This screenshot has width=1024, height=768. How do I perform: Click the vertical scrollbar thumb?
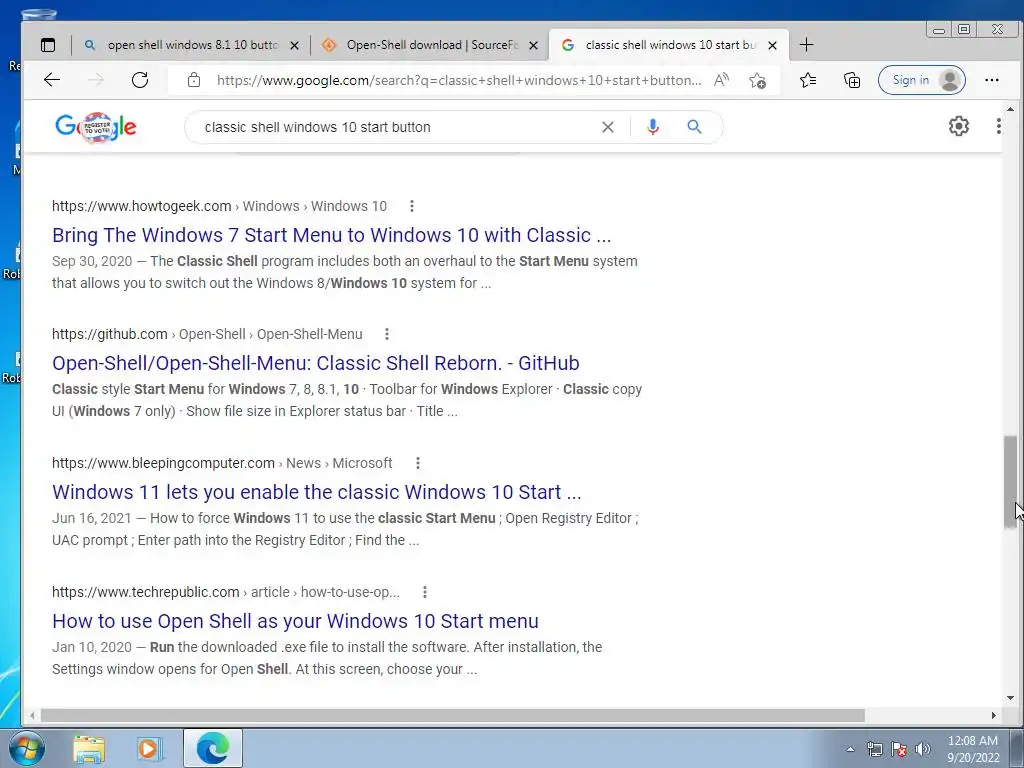[1010, 482]
